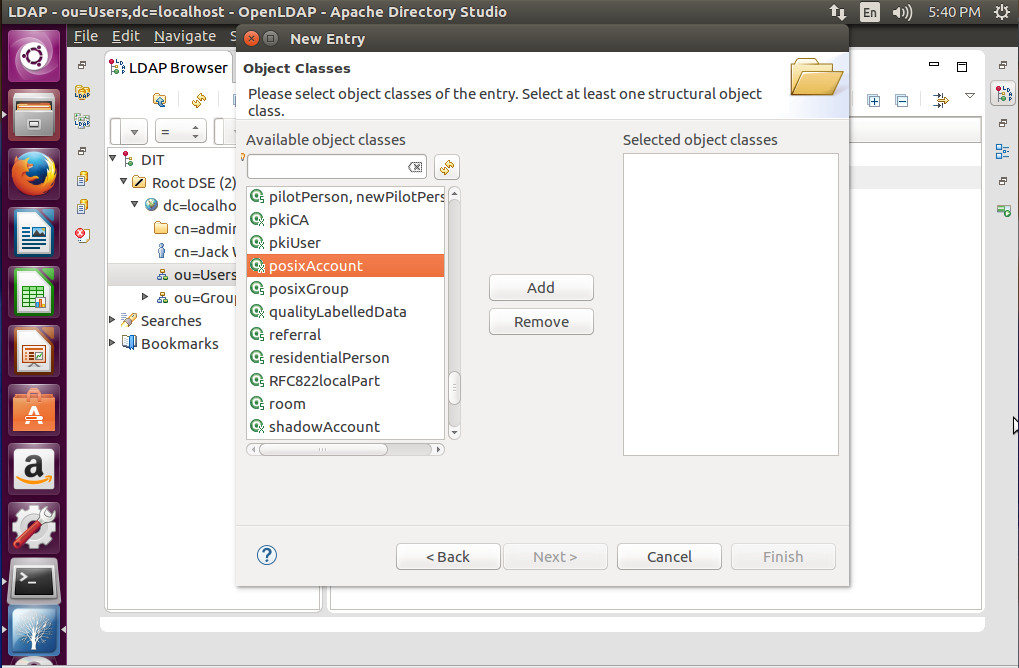Image resolution: width=1019 pixels, height=668 pixels.
Task: Click the Collapse All icon in right panel
Action: (902, 101)
